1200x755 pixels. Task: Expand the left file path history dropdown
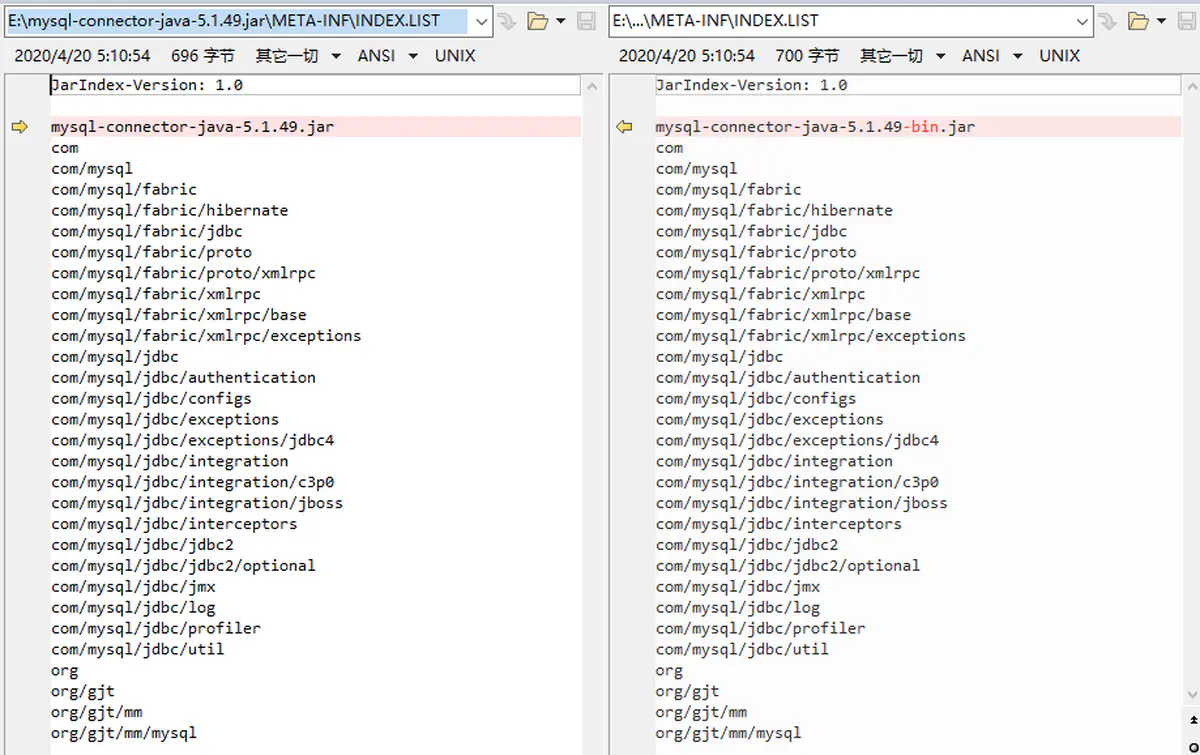481,21
